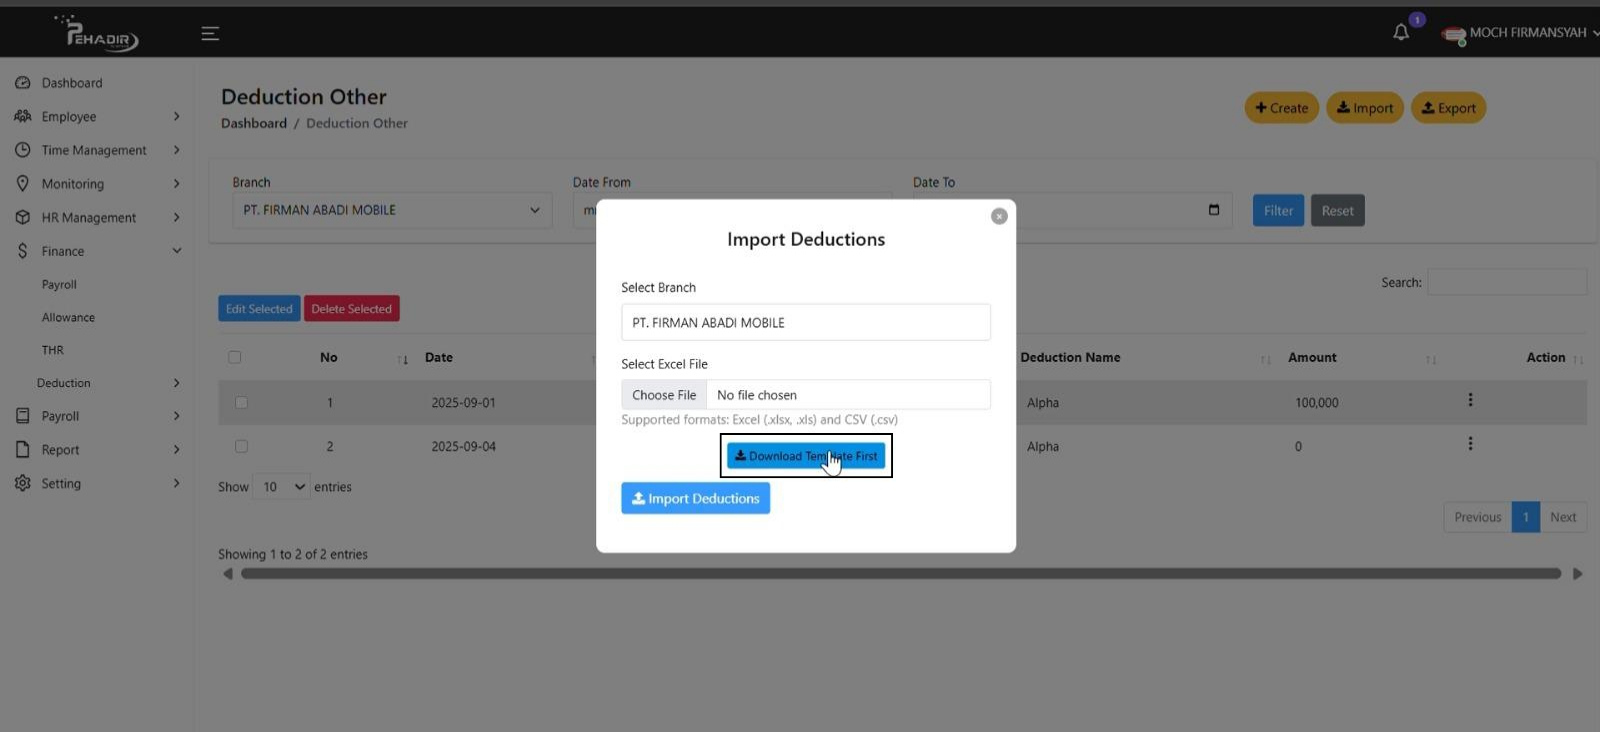Click the Setting gear icon in the sidebar
Screen dimensions: 1600x732
[x=23, y=483]
